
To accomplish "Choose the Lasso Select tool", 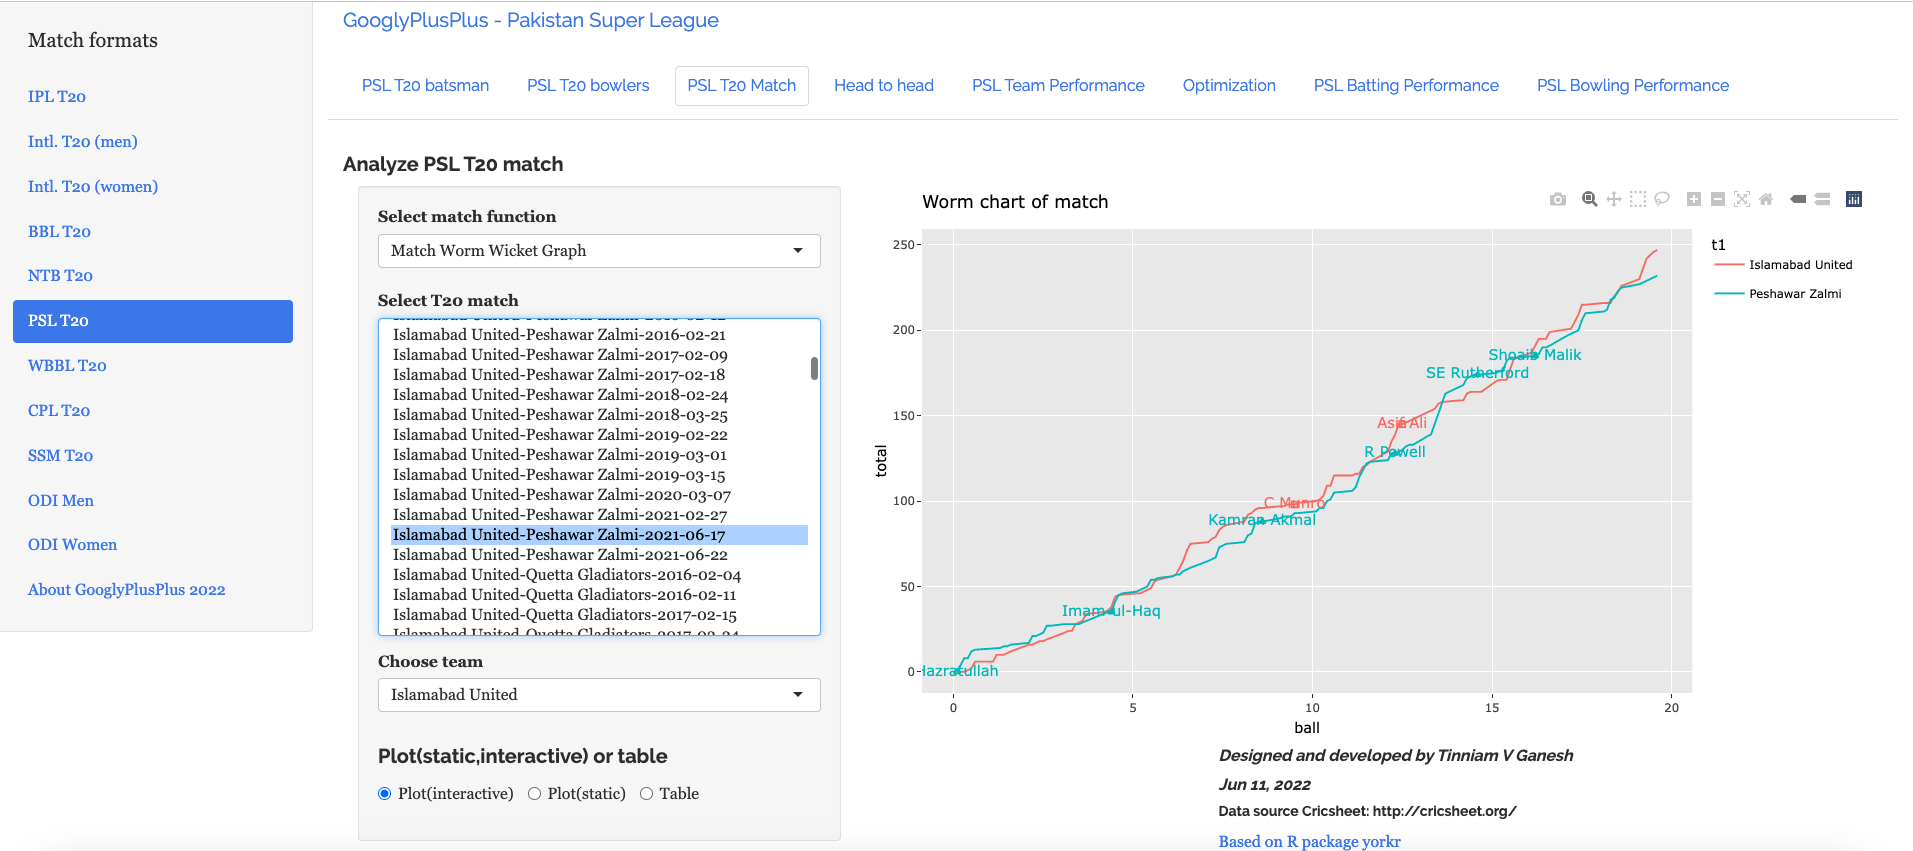I will point(1662,200).
